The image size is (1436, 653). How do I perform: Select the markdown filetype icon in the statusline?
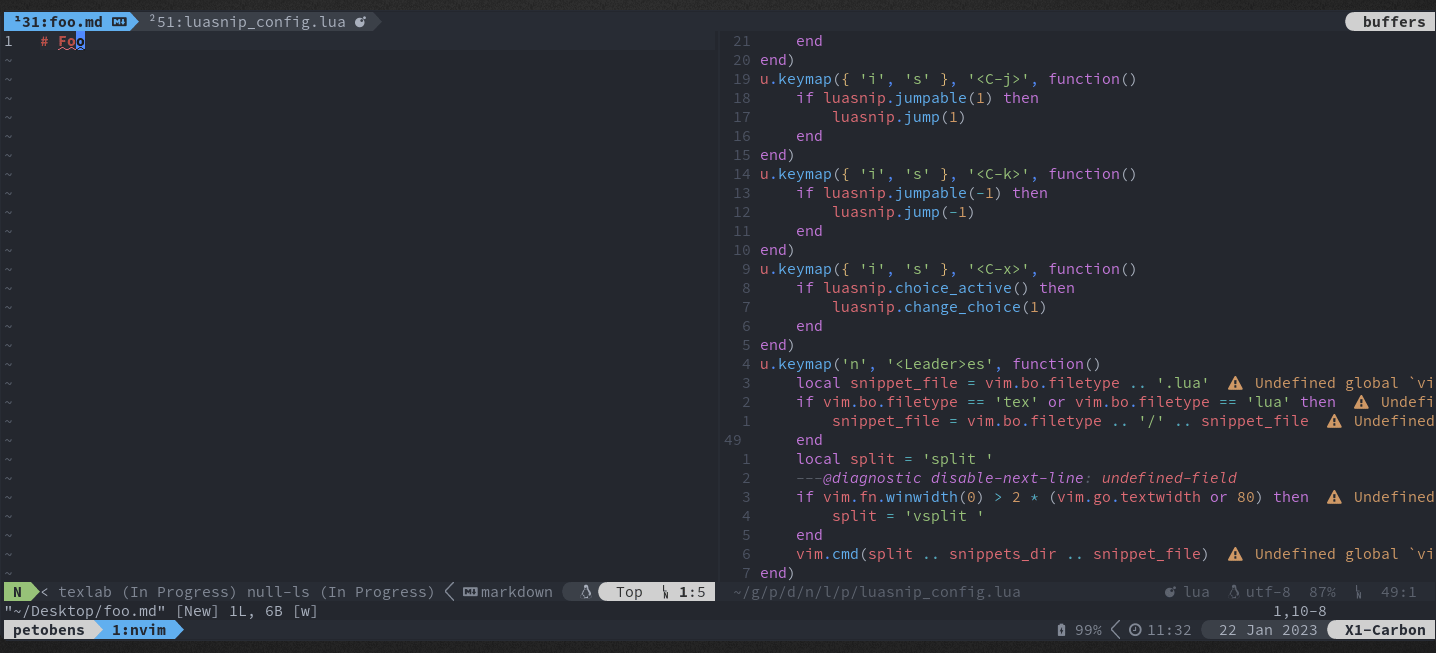click(469, 591)
